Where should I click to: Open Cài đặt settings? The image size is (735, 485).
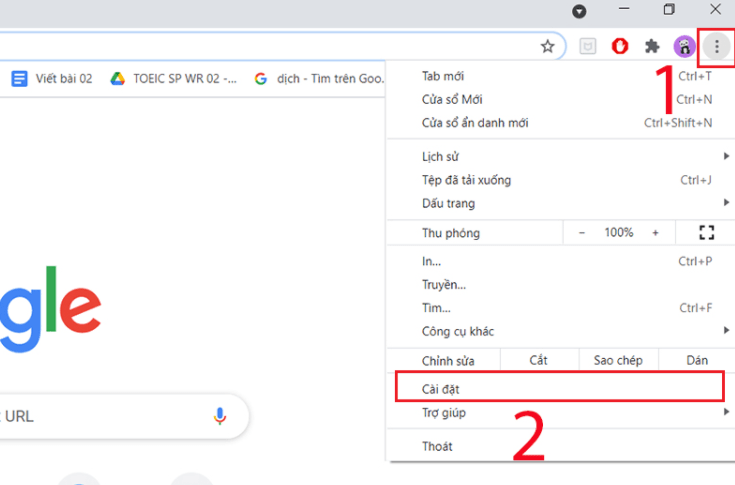pos(560,389)
